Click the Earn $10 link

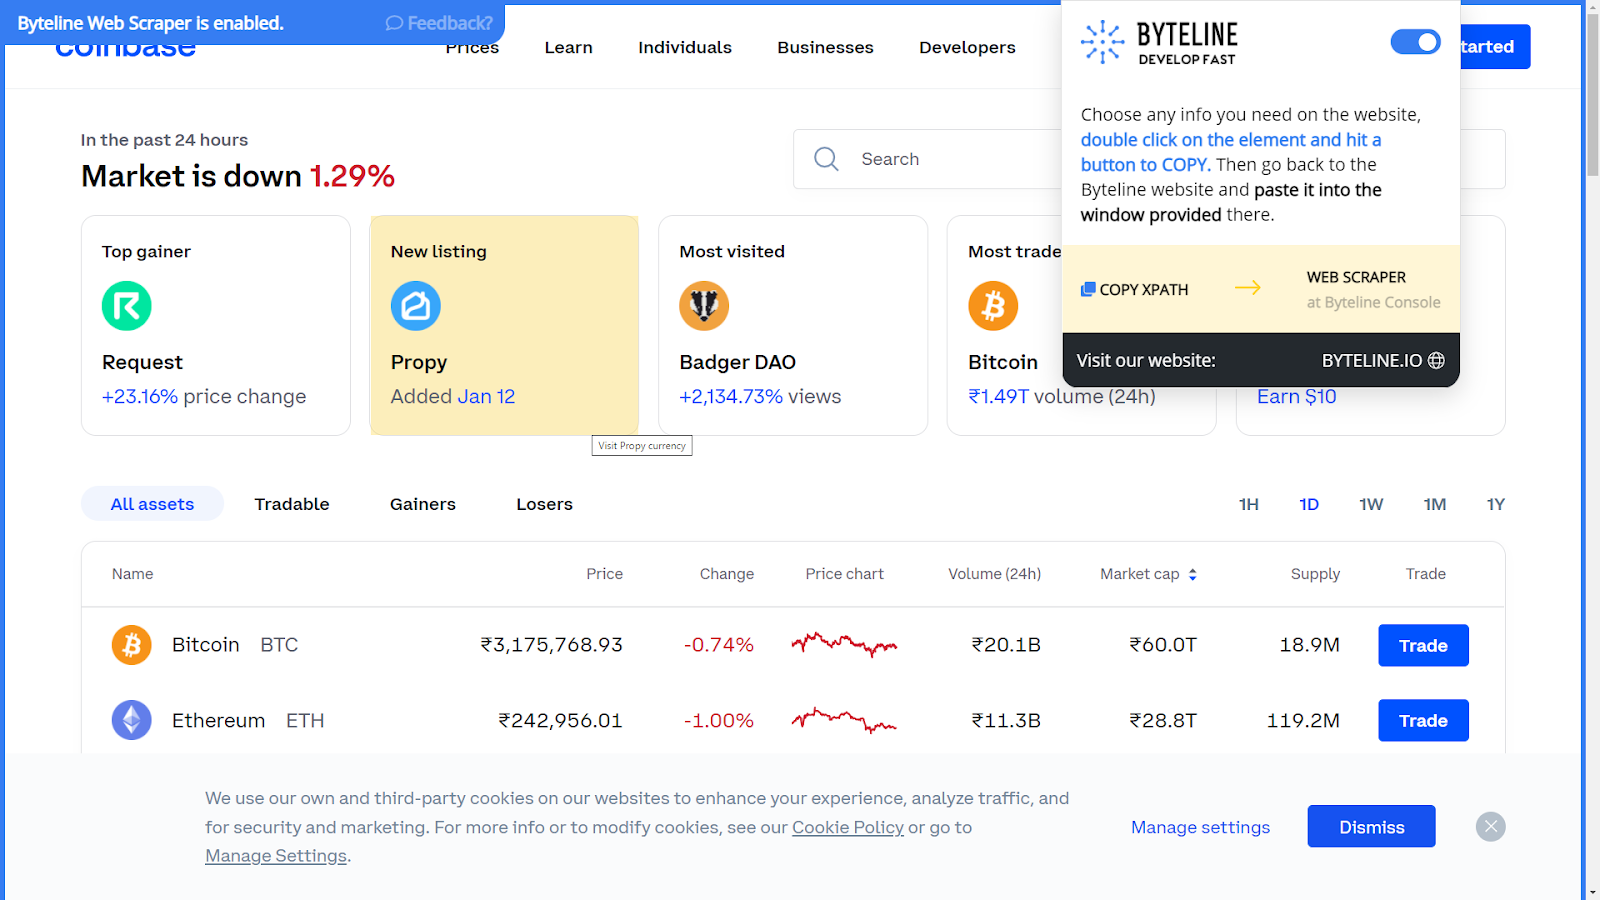click(x=1297, y=397)
